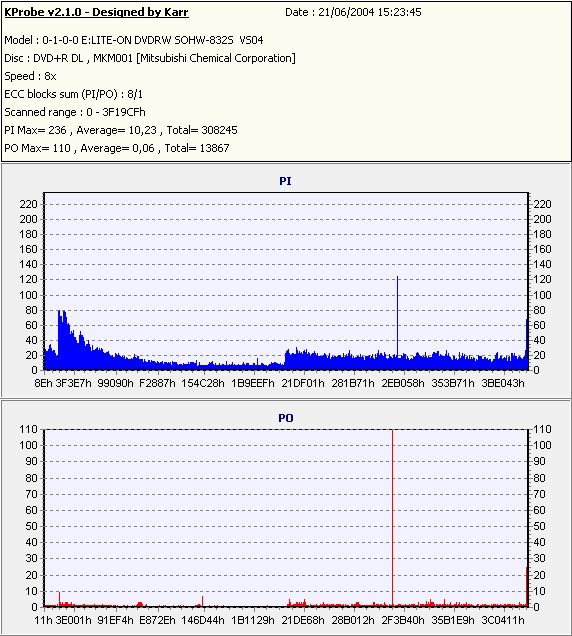Click the KProbe v2.1.0 title heading
The height and width of the screenshot is (636, 572).
[x=96, y=12]
